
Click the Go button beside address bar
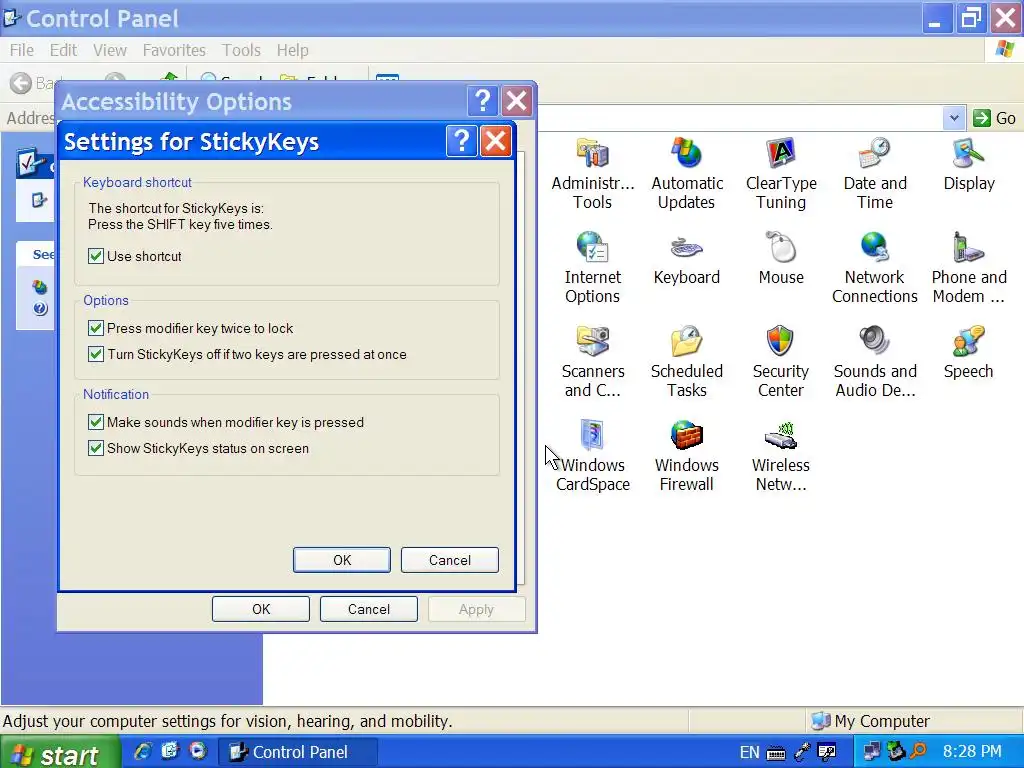click(995, 118)
